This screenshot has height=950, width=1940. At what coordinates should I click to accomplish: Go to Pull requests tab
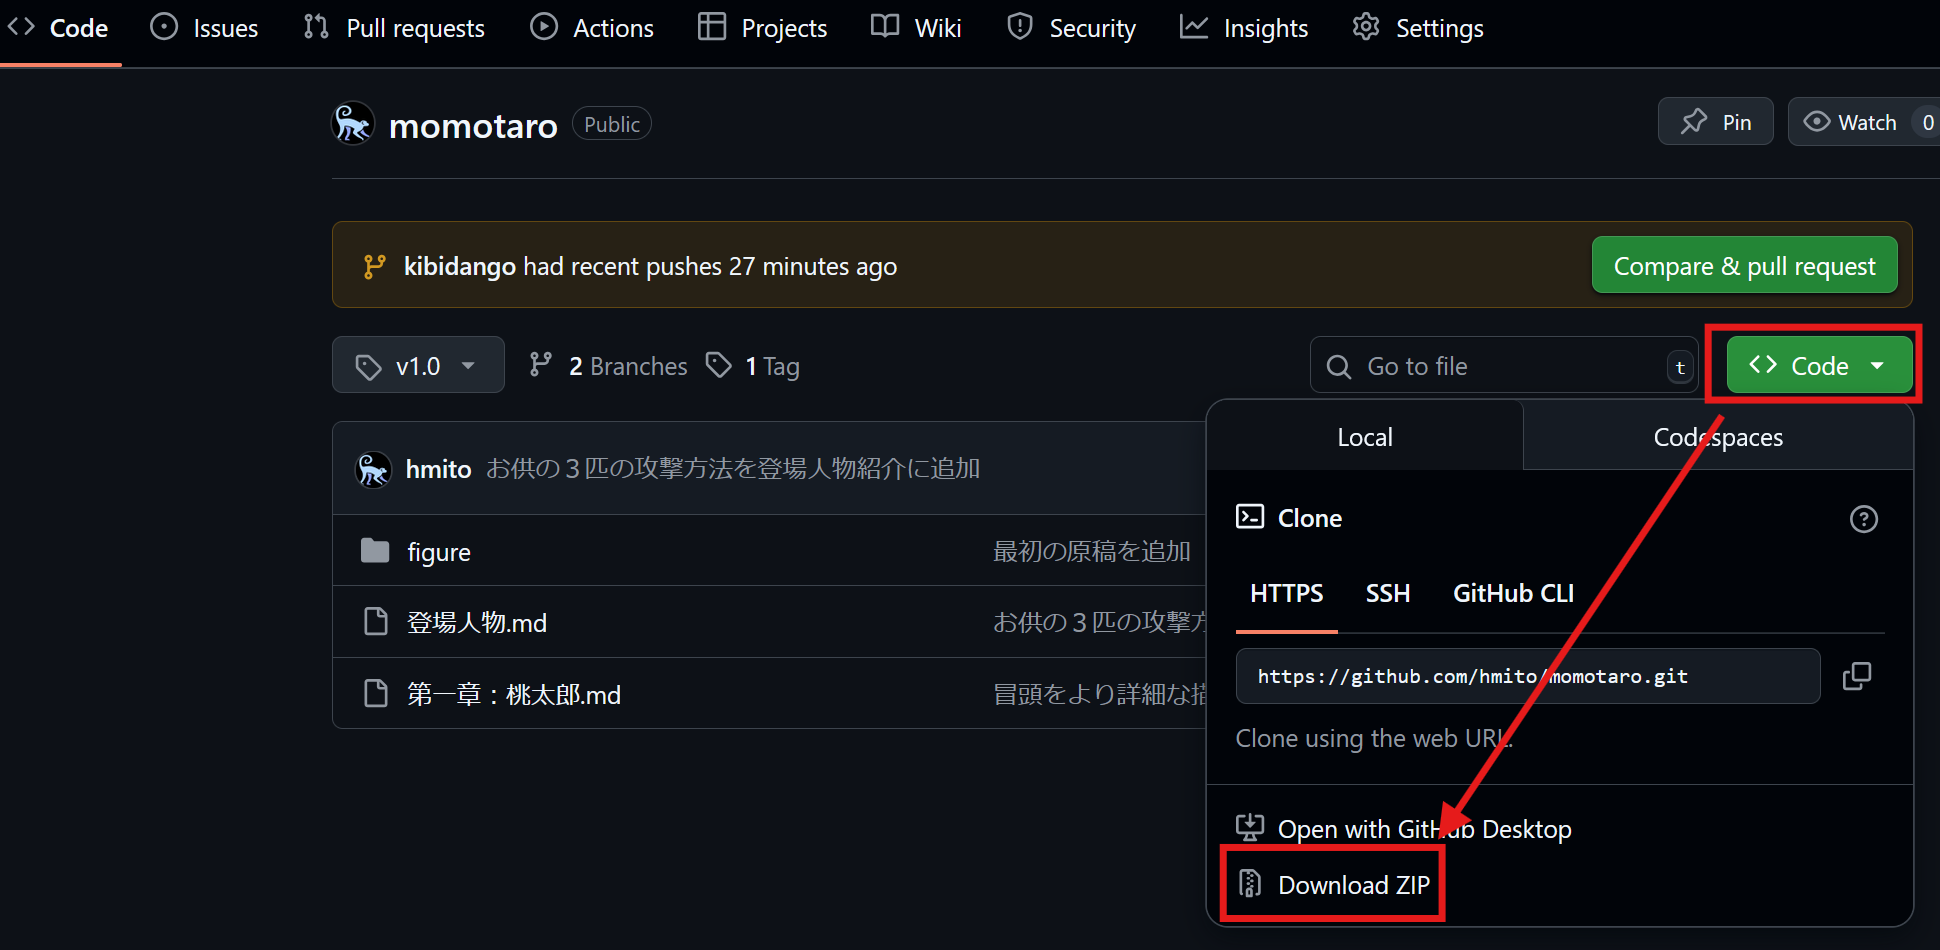tap(394, 28)
